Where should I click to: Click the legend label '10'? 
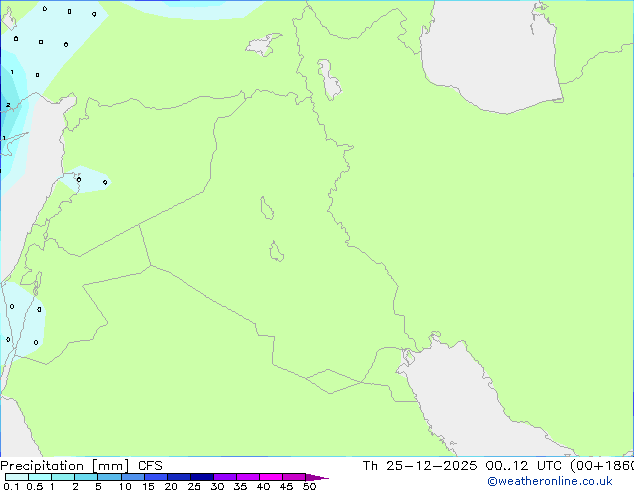click(125, 486)
